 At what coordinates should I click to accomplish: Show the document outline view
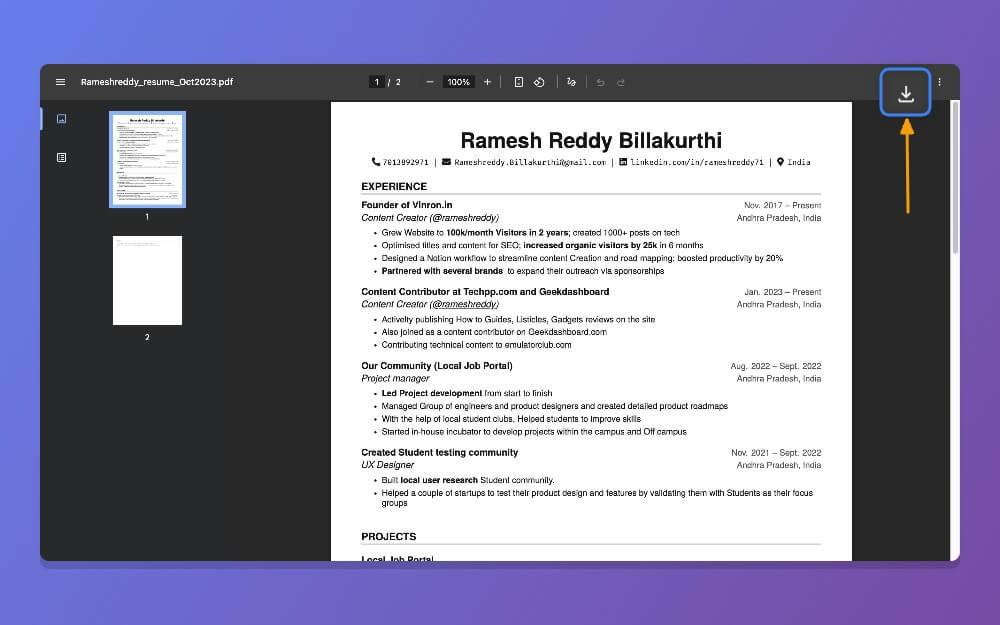click(x=61, y=157)
